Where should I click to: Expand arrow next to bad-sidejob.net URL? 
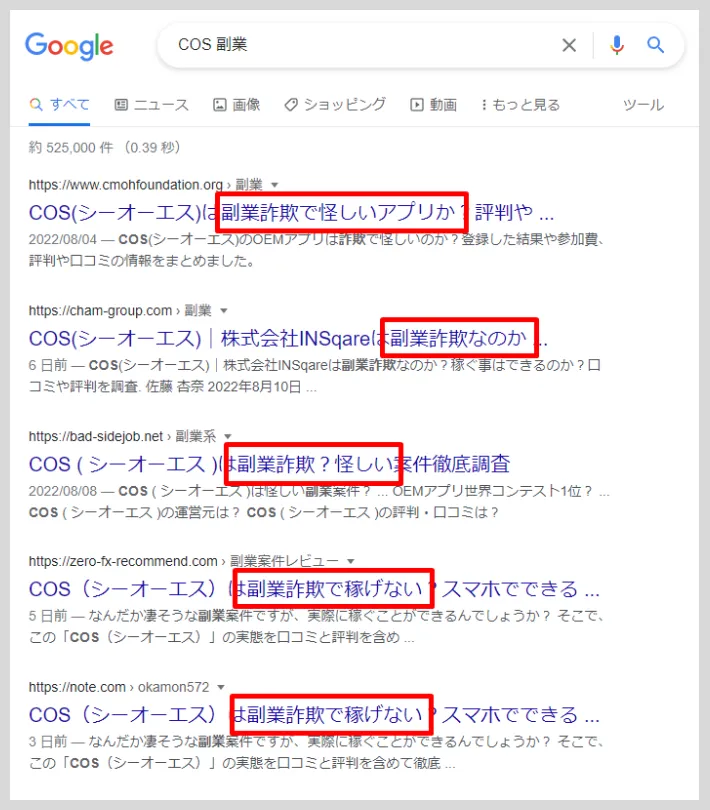point(228,436)
